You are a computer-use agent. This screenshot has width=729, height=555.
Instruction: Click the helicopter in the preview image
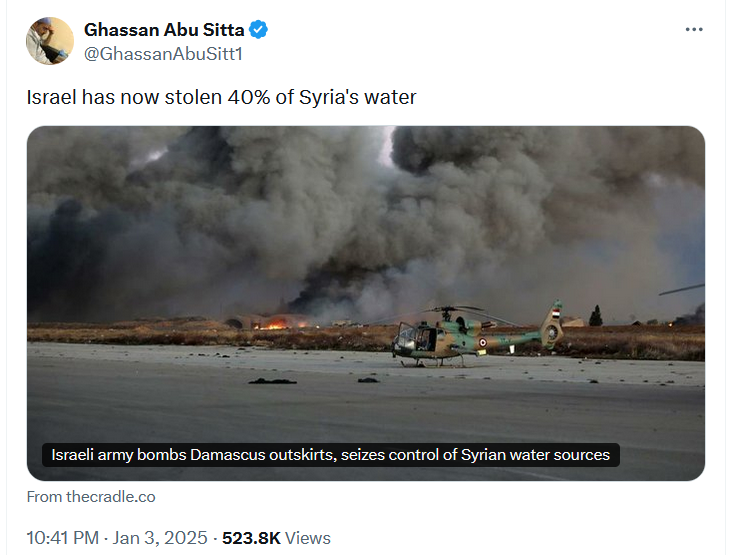tap(470, 335)
